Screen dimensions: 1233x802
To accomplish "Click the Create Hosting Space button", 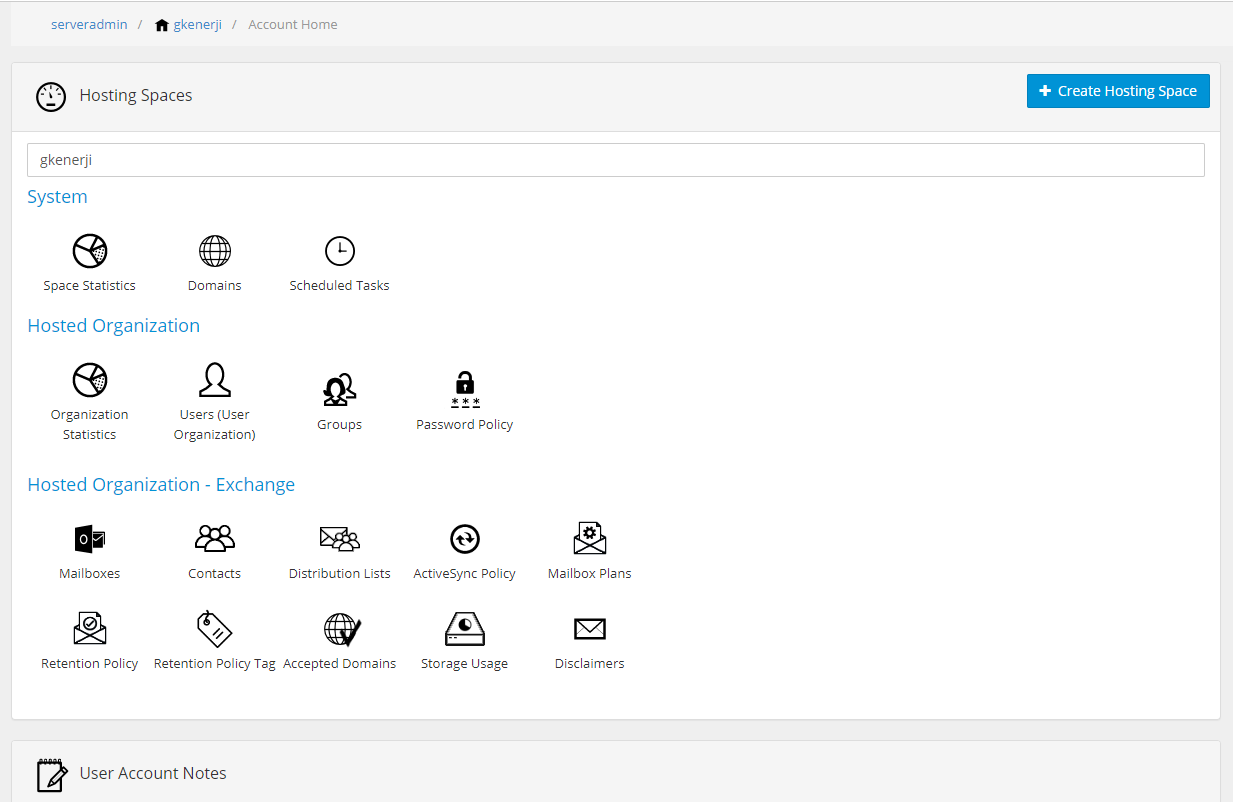I will click(x=1118, y=91).
